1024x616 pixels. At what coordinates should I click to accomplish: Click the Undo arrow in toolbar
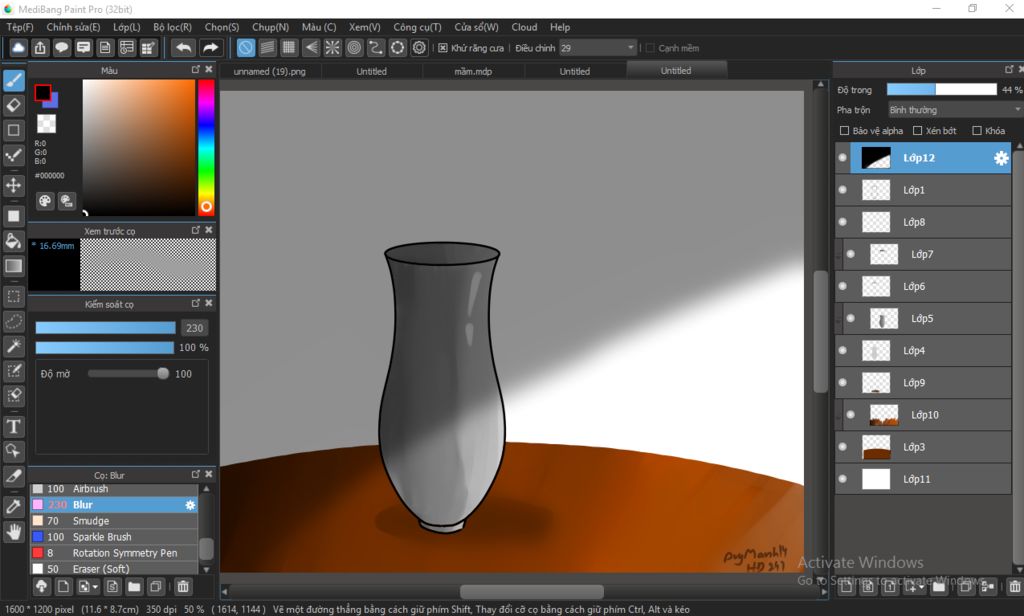[183, 48]
